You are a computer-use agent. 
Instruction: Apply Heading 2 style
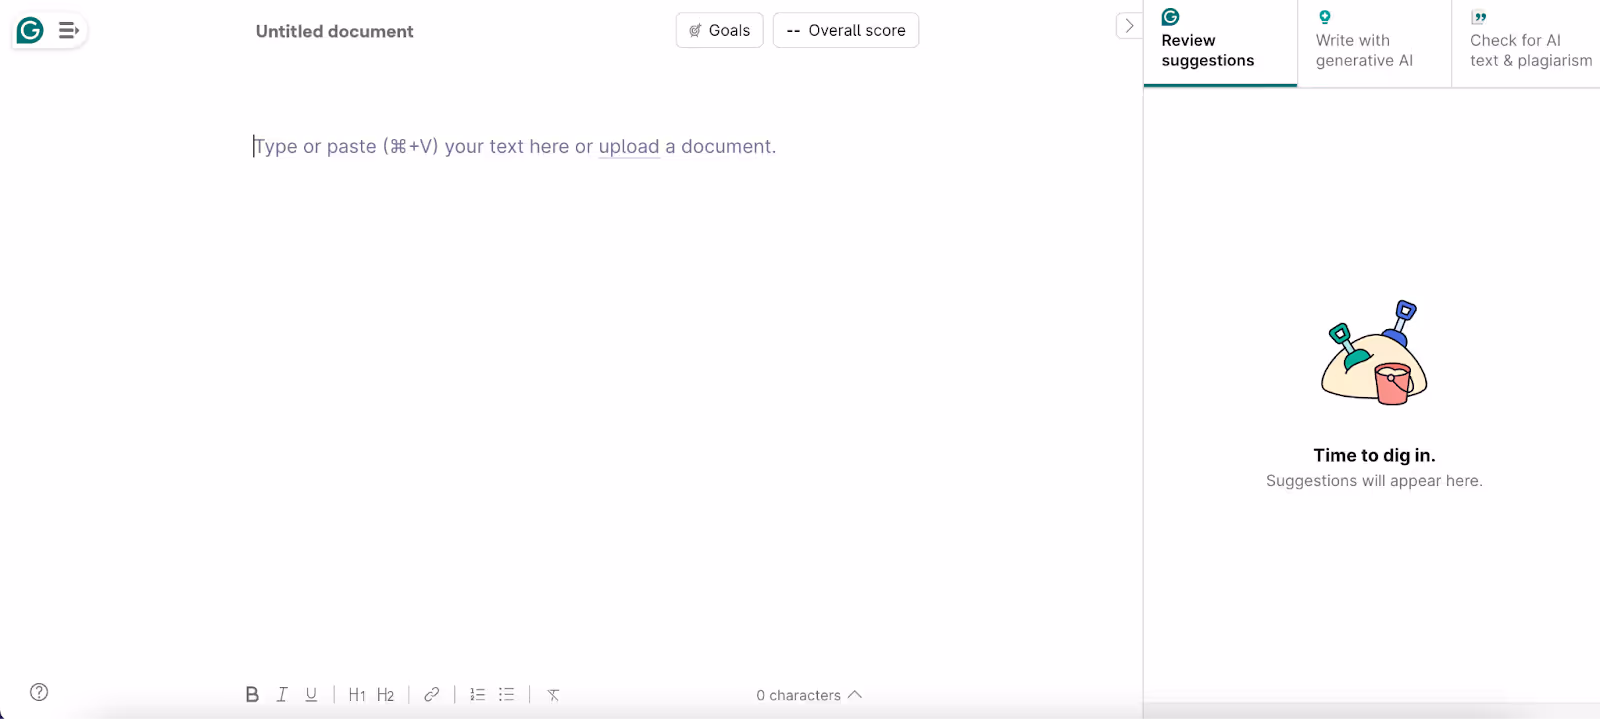click(x=385, y=694)
